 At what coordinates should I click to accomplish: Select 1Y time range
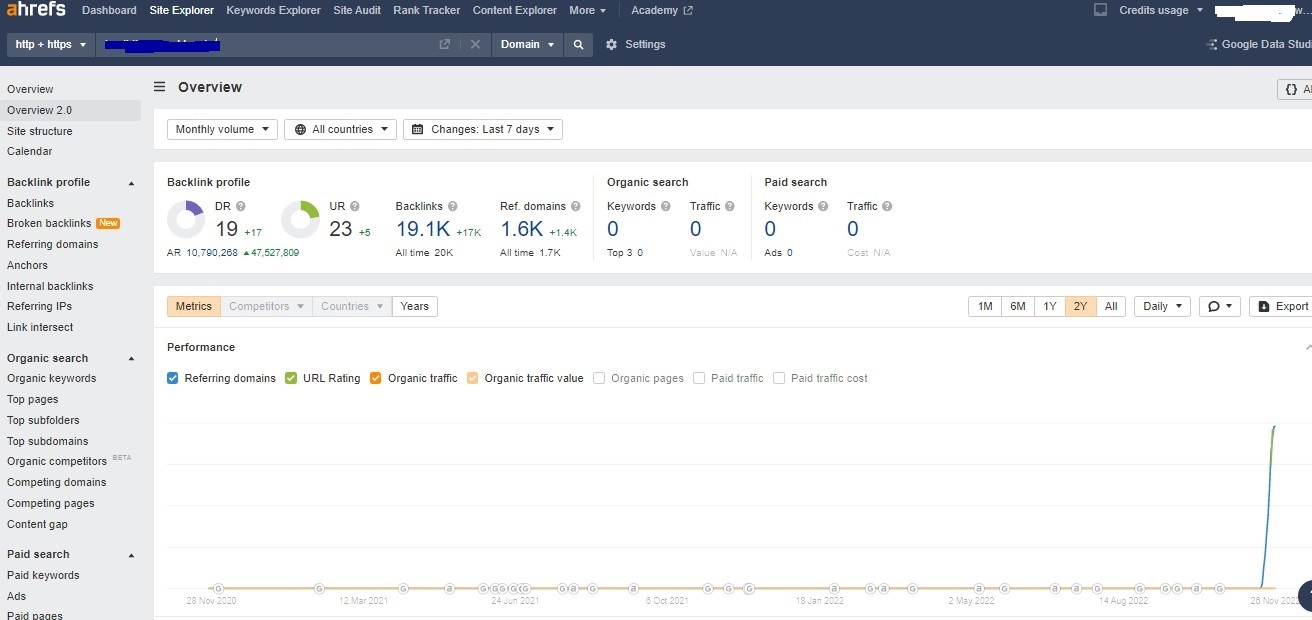point(1050,307)
